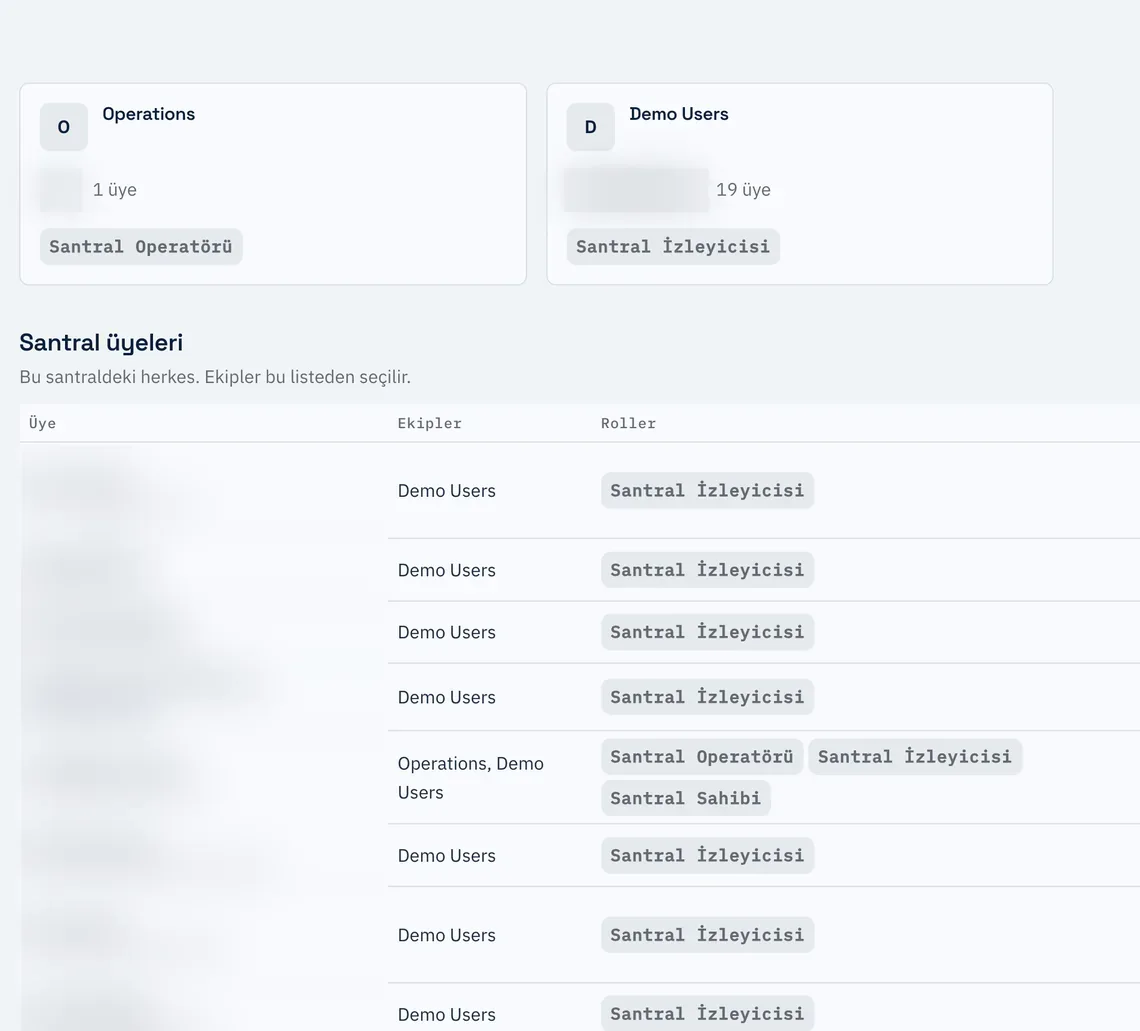Click the 'Bu santraldeki herkes' description text
The width and height of the screenshot is (1140, 1031).
(x=215, y=377)
